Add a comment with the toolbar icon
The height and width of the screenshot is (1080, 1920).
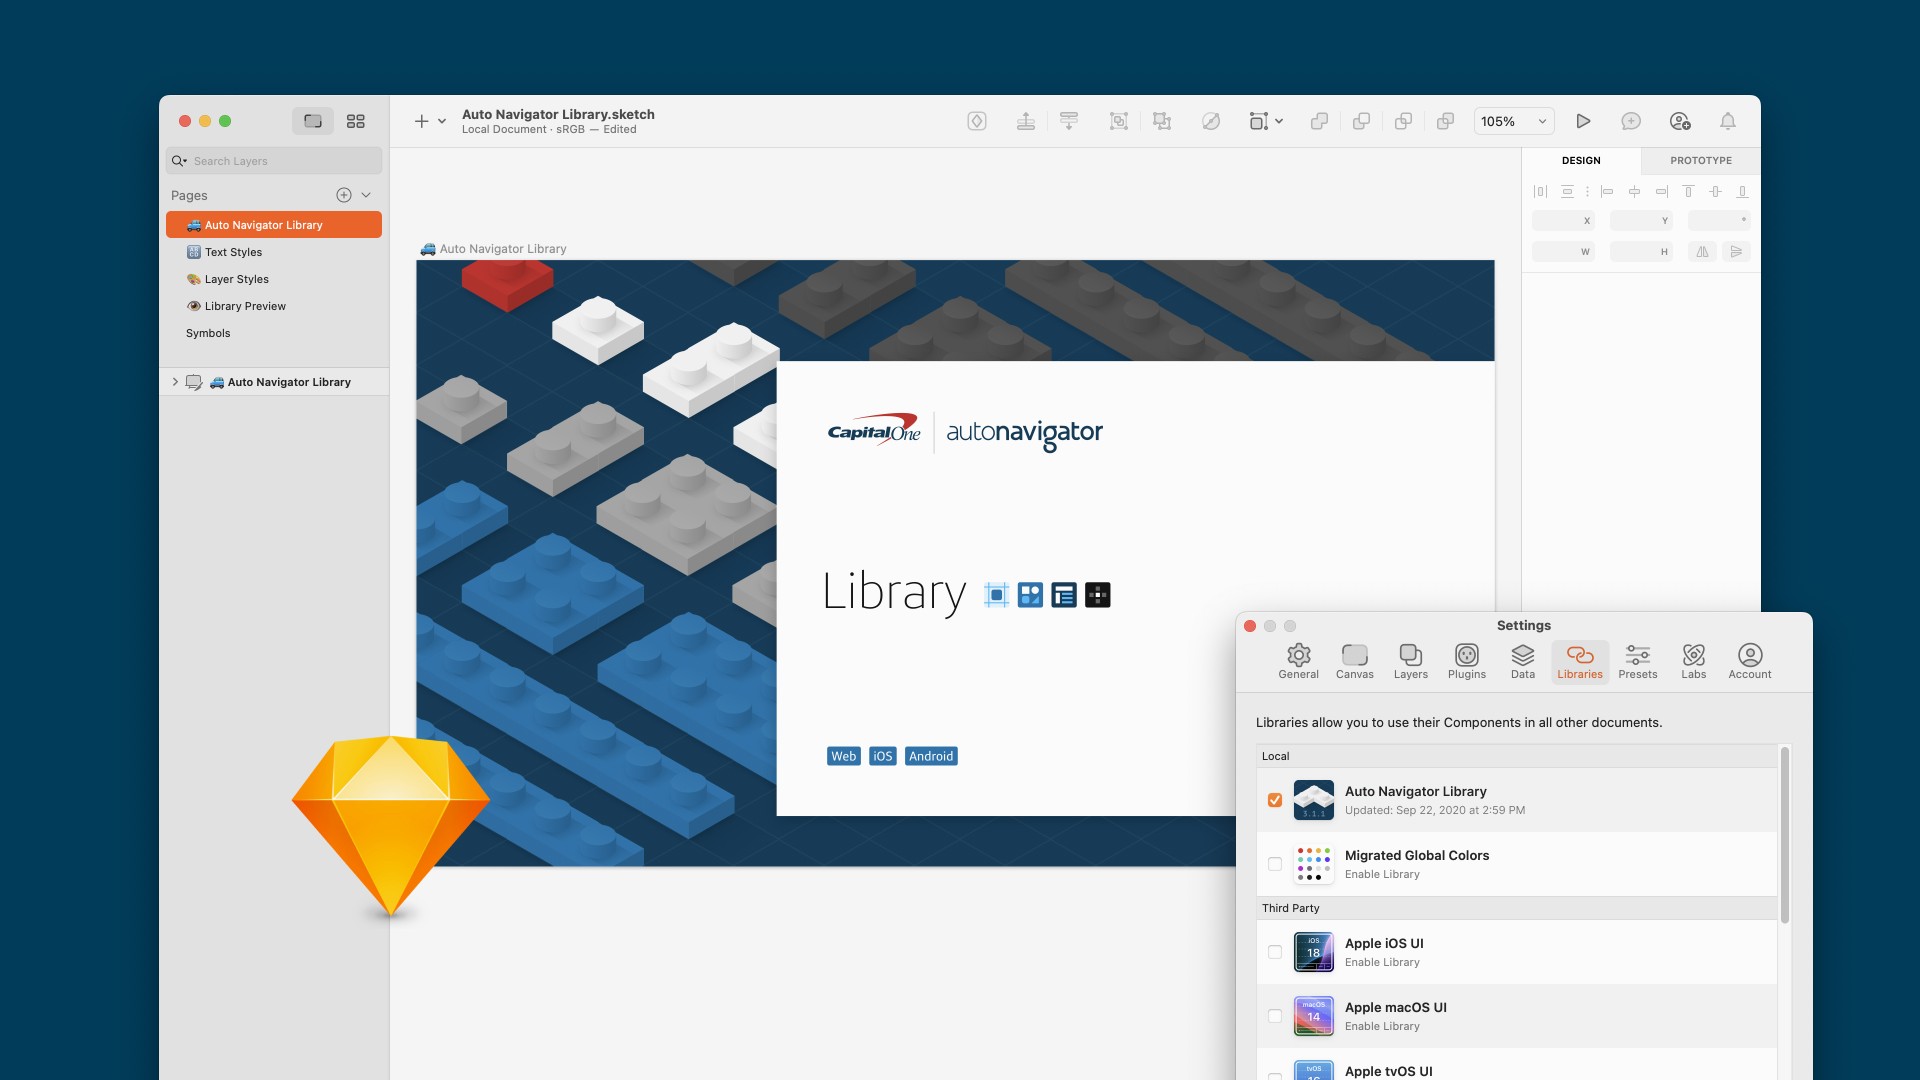[1631, 121]
